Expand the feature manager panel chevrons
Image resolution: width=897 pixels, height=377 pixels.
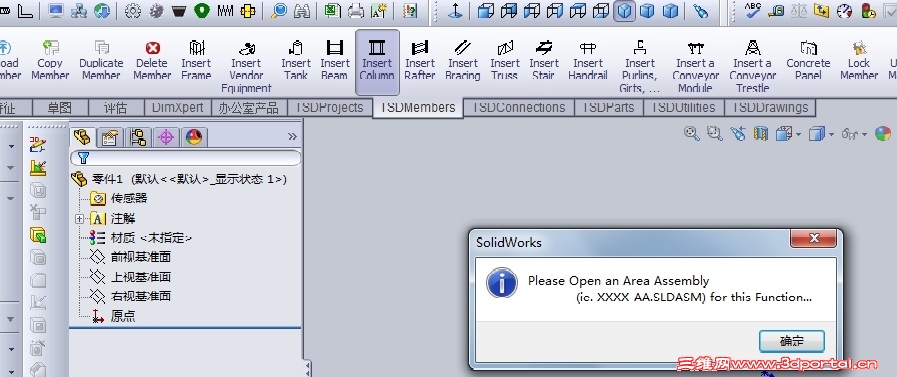pos(292,137)
